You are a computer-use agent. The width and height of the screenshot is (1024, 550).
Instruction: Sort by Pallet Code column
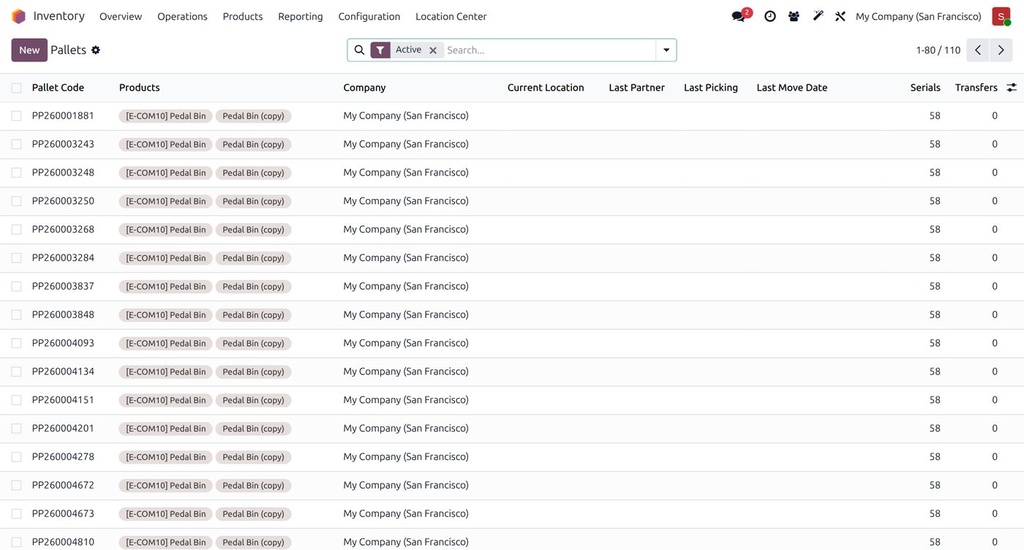click(58, 88)
